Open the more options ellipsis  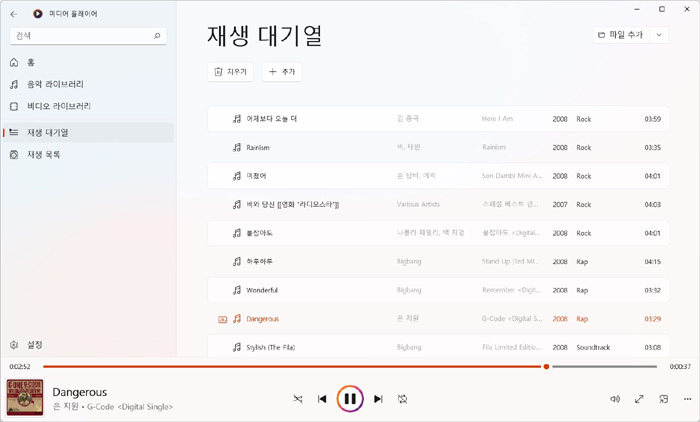[x=688, y=399]
